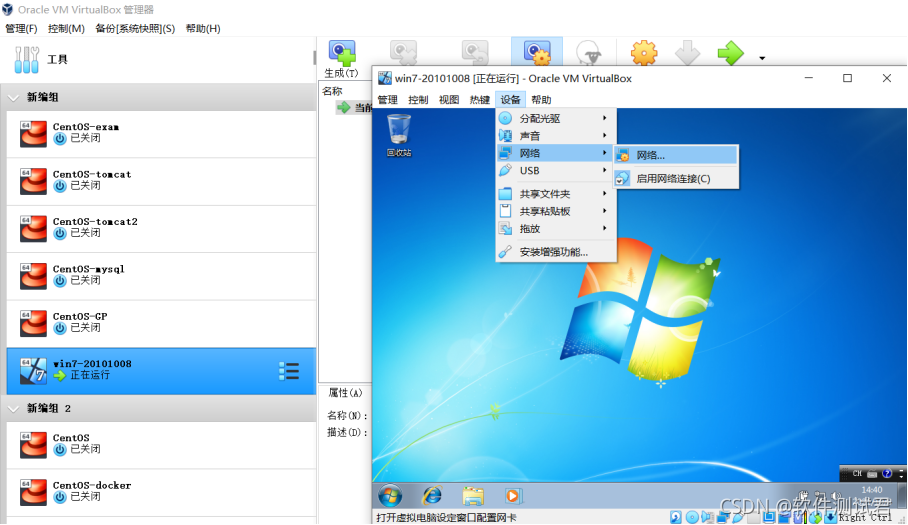
Task: Select the CentOS-tomcat2 virtual machine
Action: pyautogui.click(x=161, y=229)
